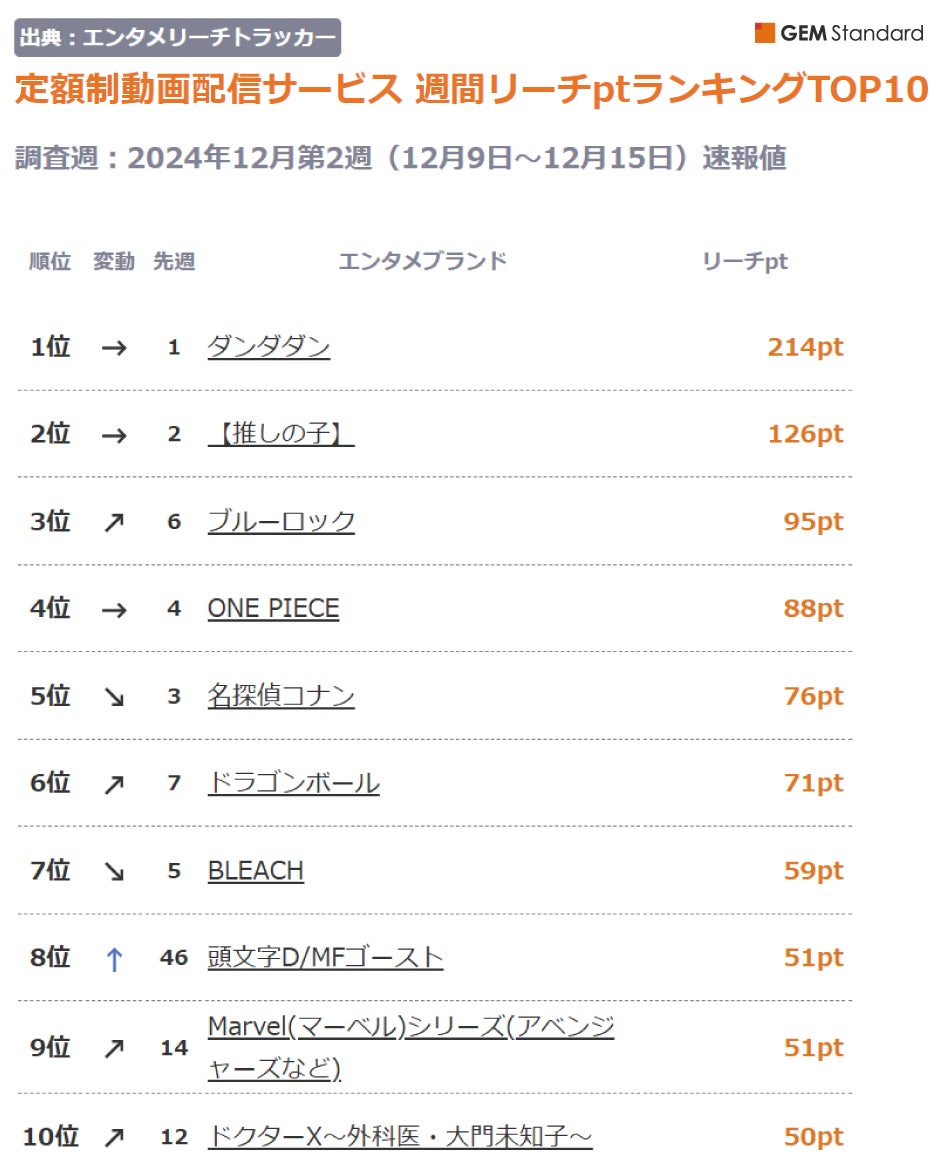
Task: Select the ドラゴンボール link
Action: point(293,783)
